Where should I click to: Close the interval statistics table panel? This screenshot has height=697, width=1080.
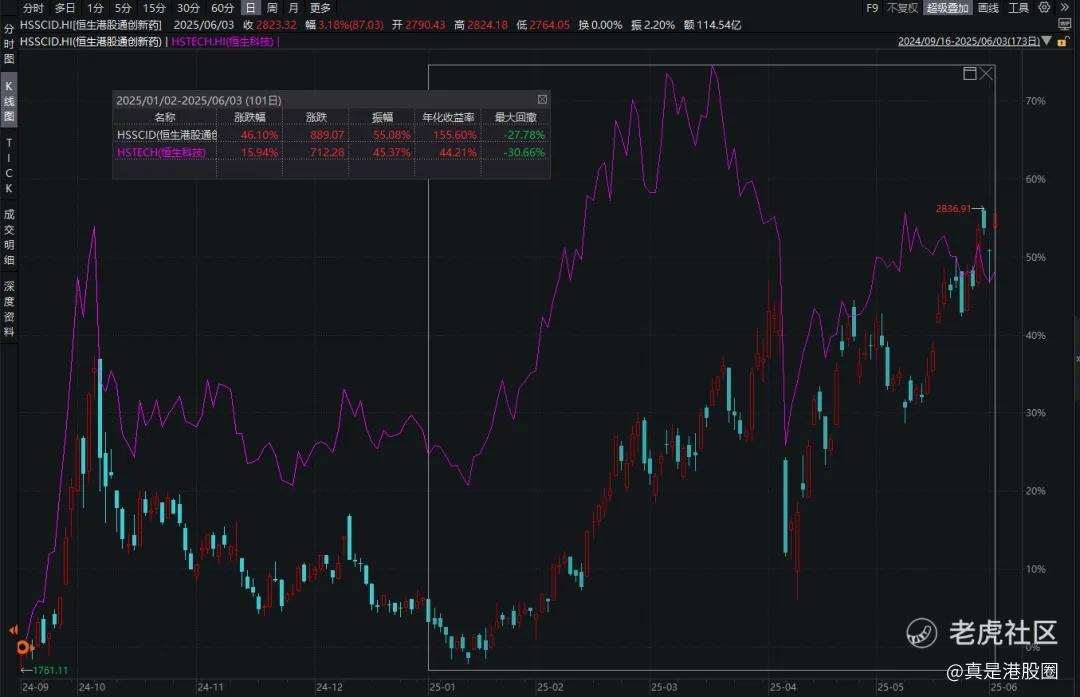point(542,100)
